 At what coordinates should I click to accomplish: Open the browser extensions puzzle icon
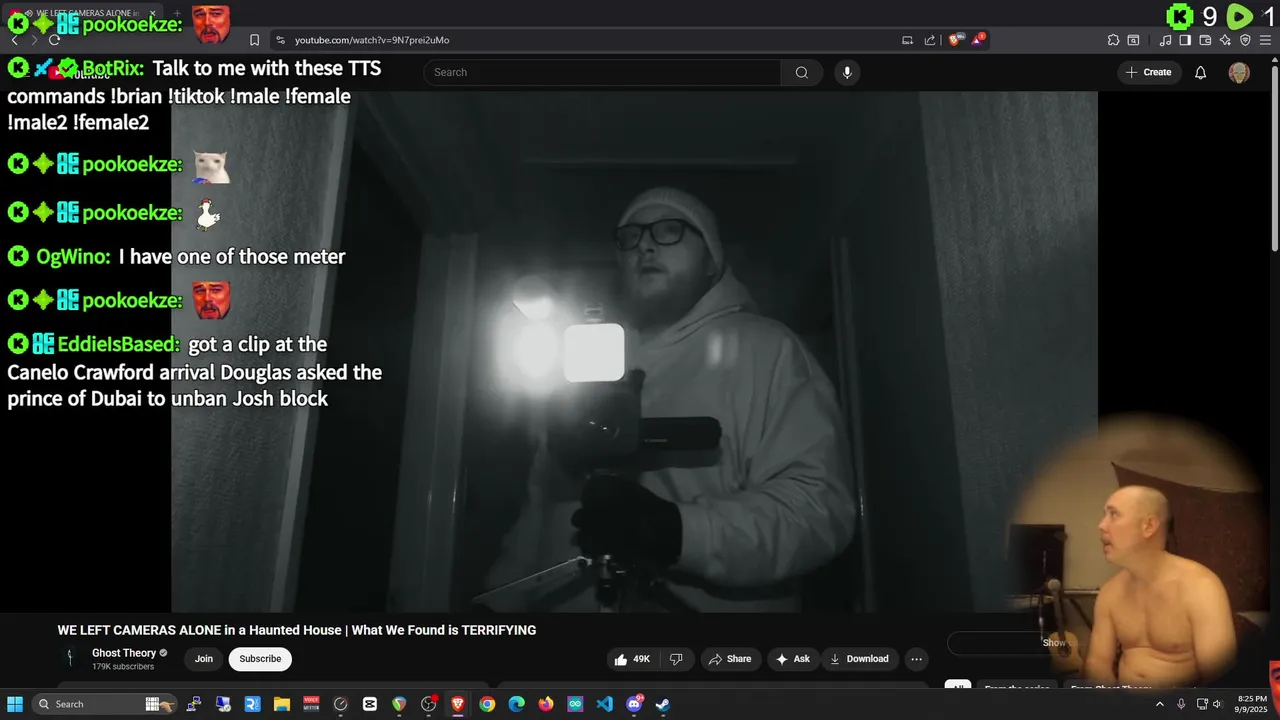[1113, 40]
